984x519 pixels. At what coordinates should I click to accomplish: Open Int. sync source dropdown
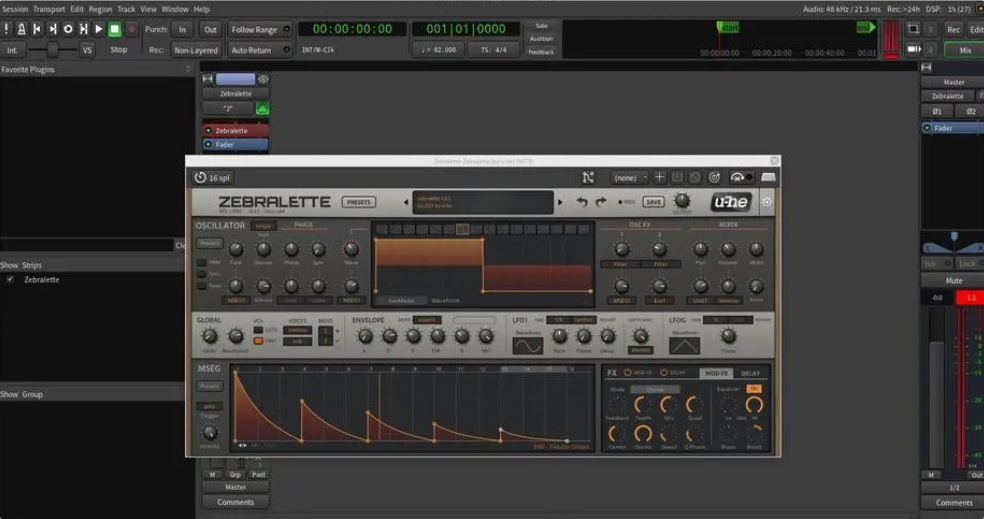[x=13, y=50]
